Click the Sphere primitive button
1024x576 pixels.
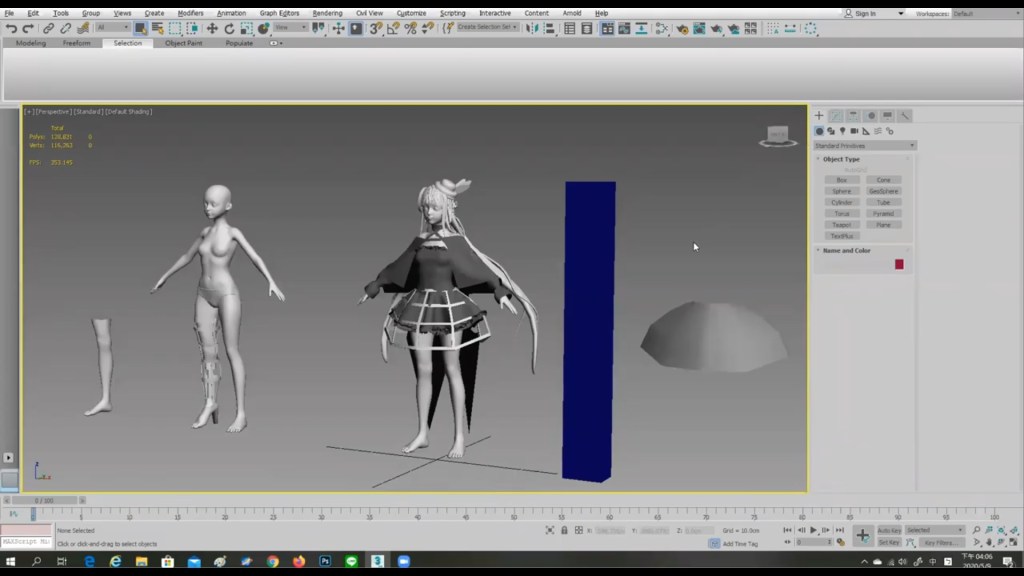tap(842, 191)
